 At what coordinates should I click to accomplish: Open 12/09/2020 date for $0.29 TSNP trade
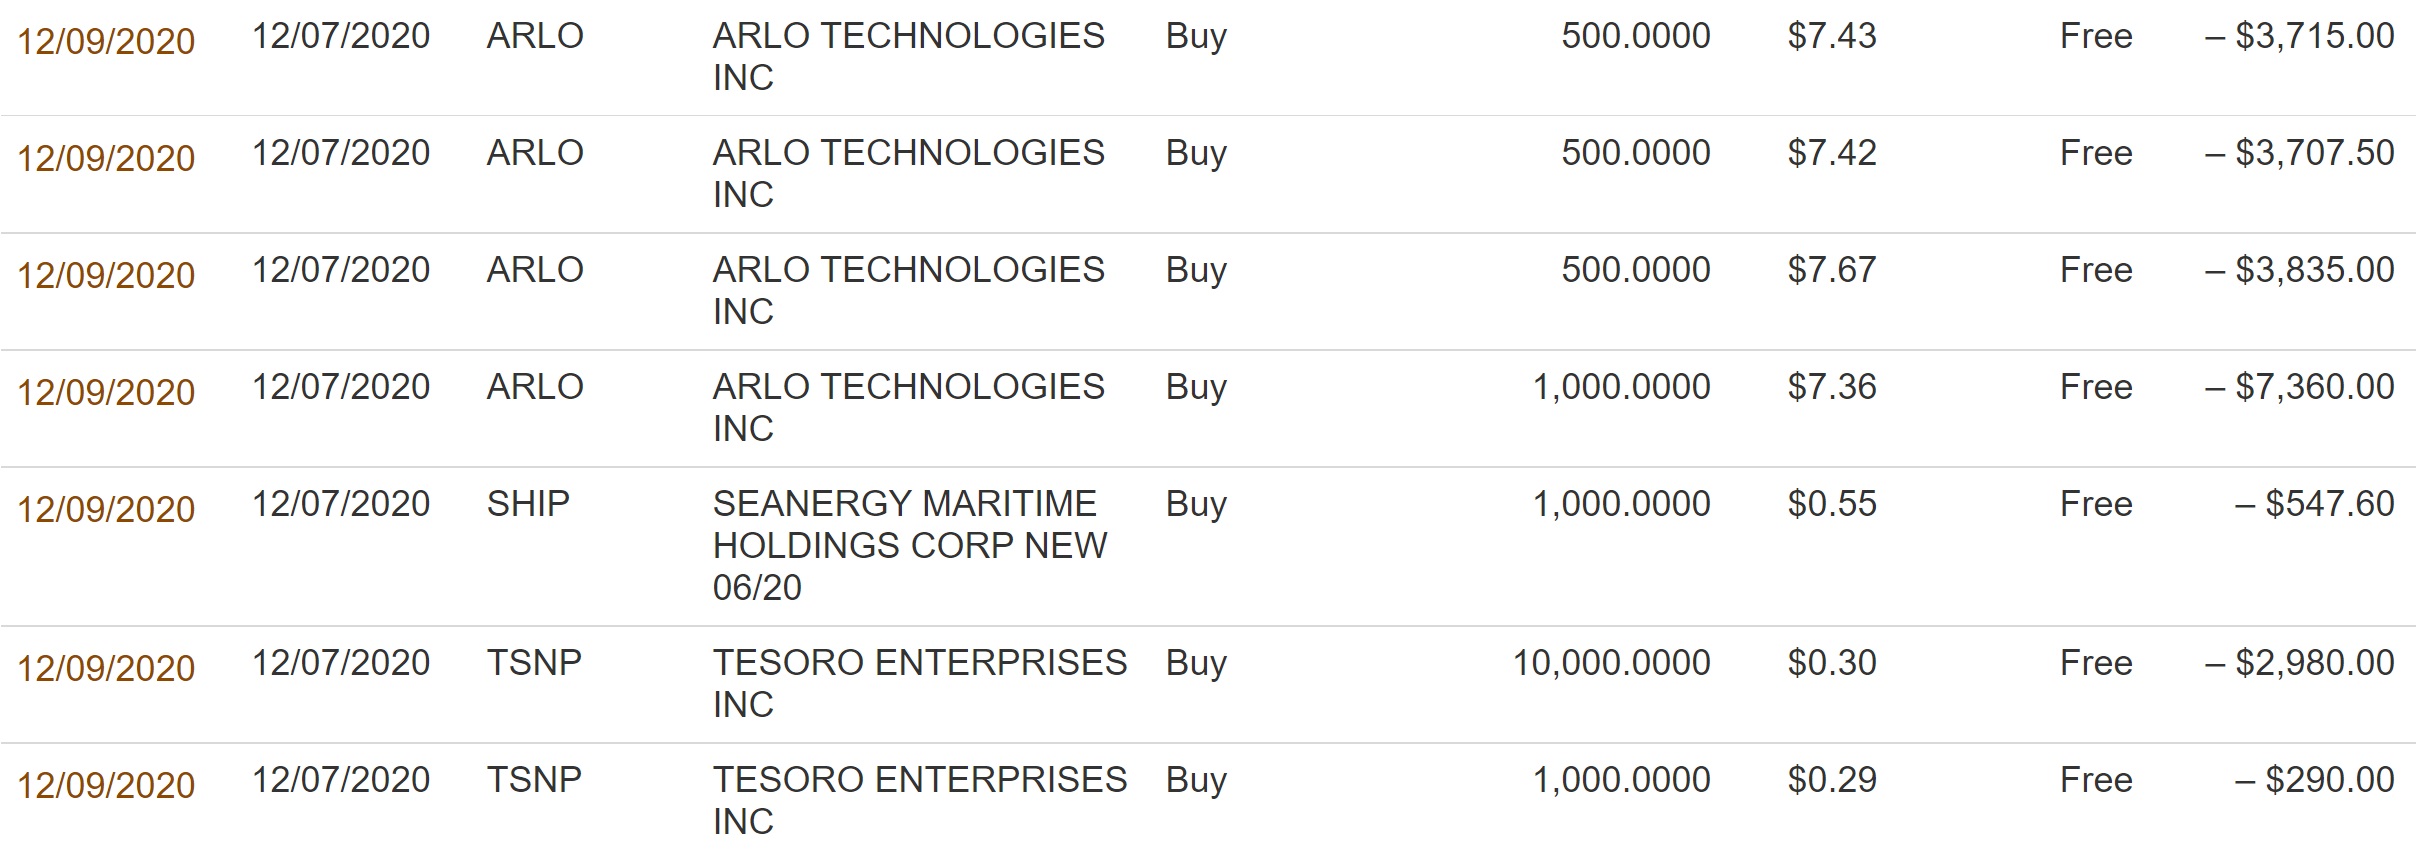coord(106,785)
